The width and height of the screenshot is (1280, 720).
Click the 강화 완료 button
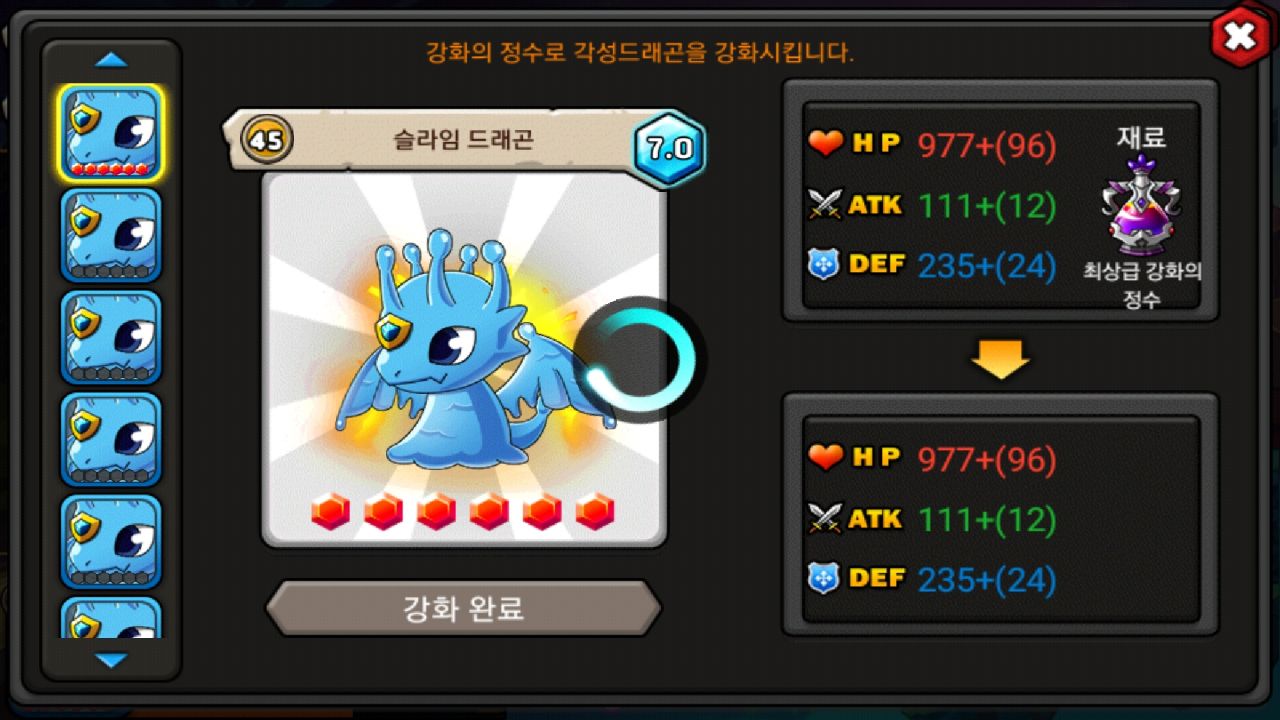[x=463, y=607]
